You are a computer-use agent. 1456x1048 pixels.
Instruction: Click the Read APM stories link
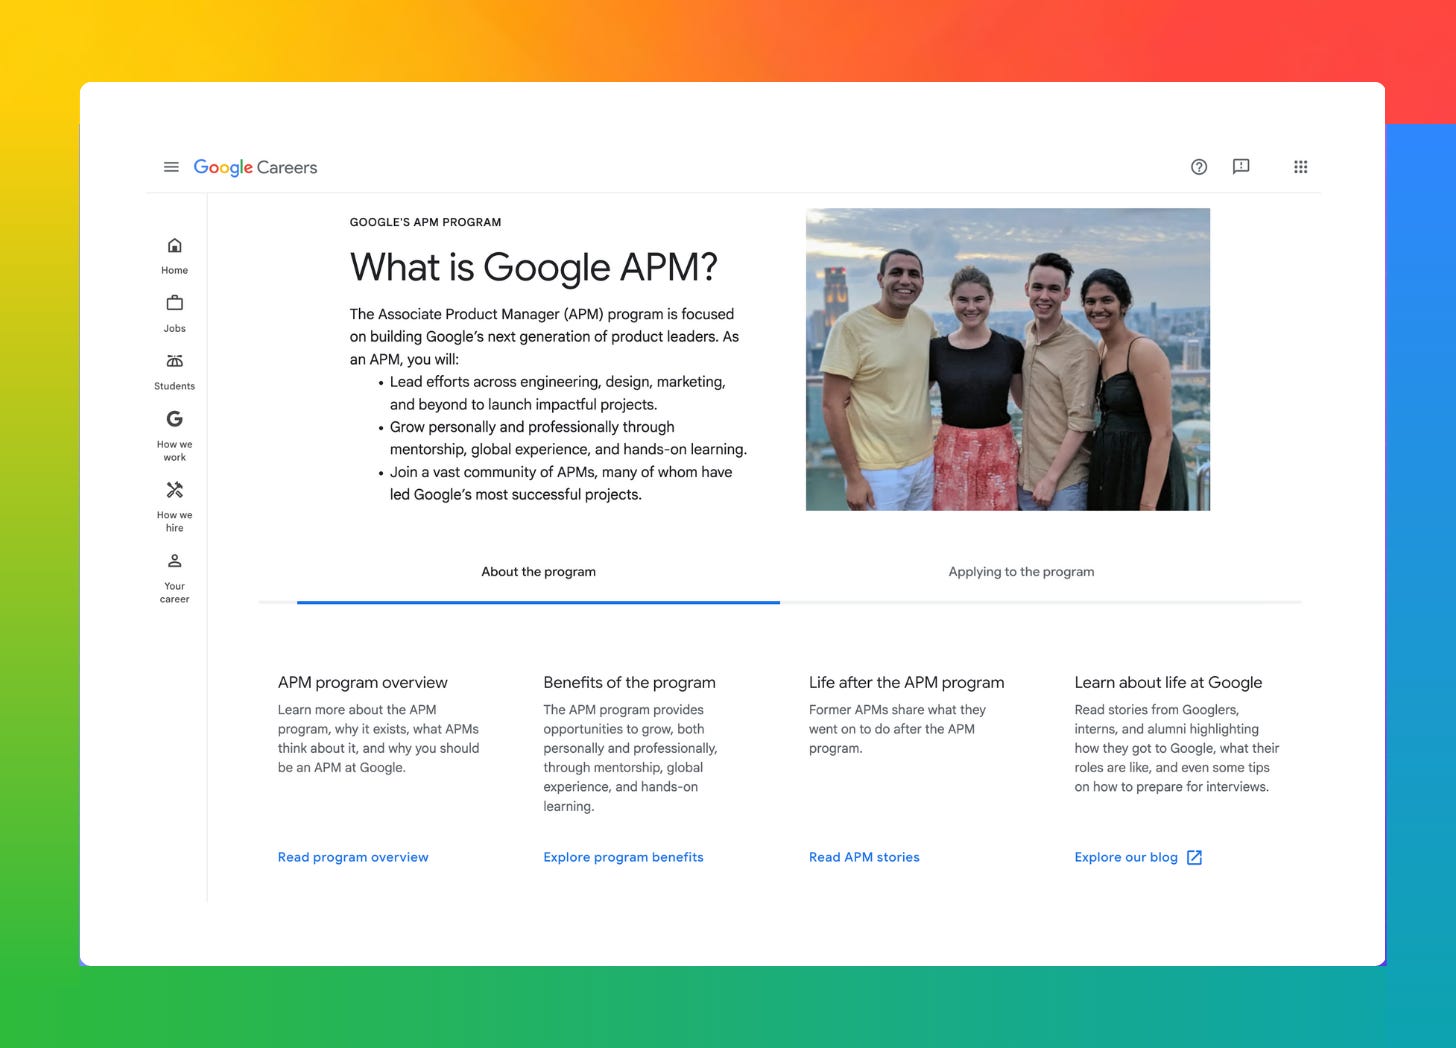coord(864,857)
